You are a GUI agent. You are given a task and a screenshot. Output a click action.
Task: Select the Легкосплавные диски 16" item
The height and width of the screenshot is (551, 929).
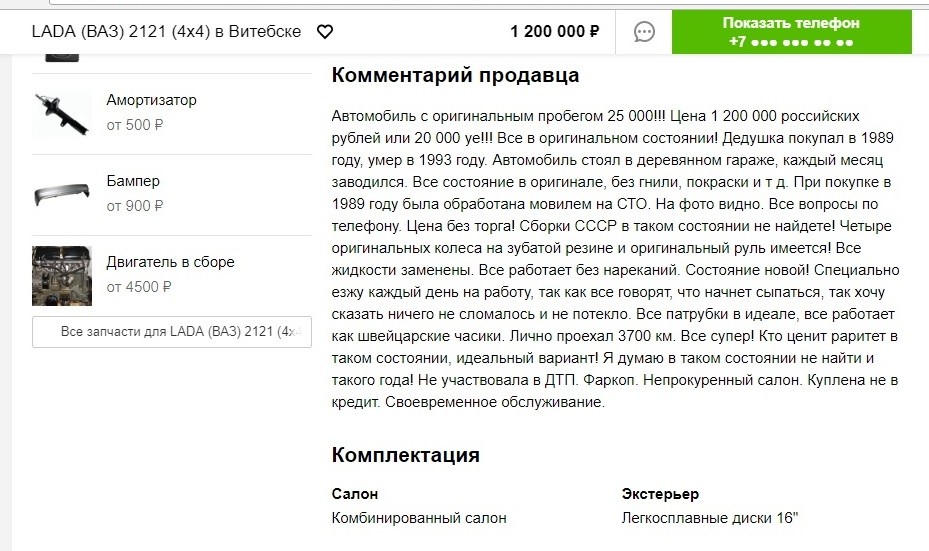710,518
